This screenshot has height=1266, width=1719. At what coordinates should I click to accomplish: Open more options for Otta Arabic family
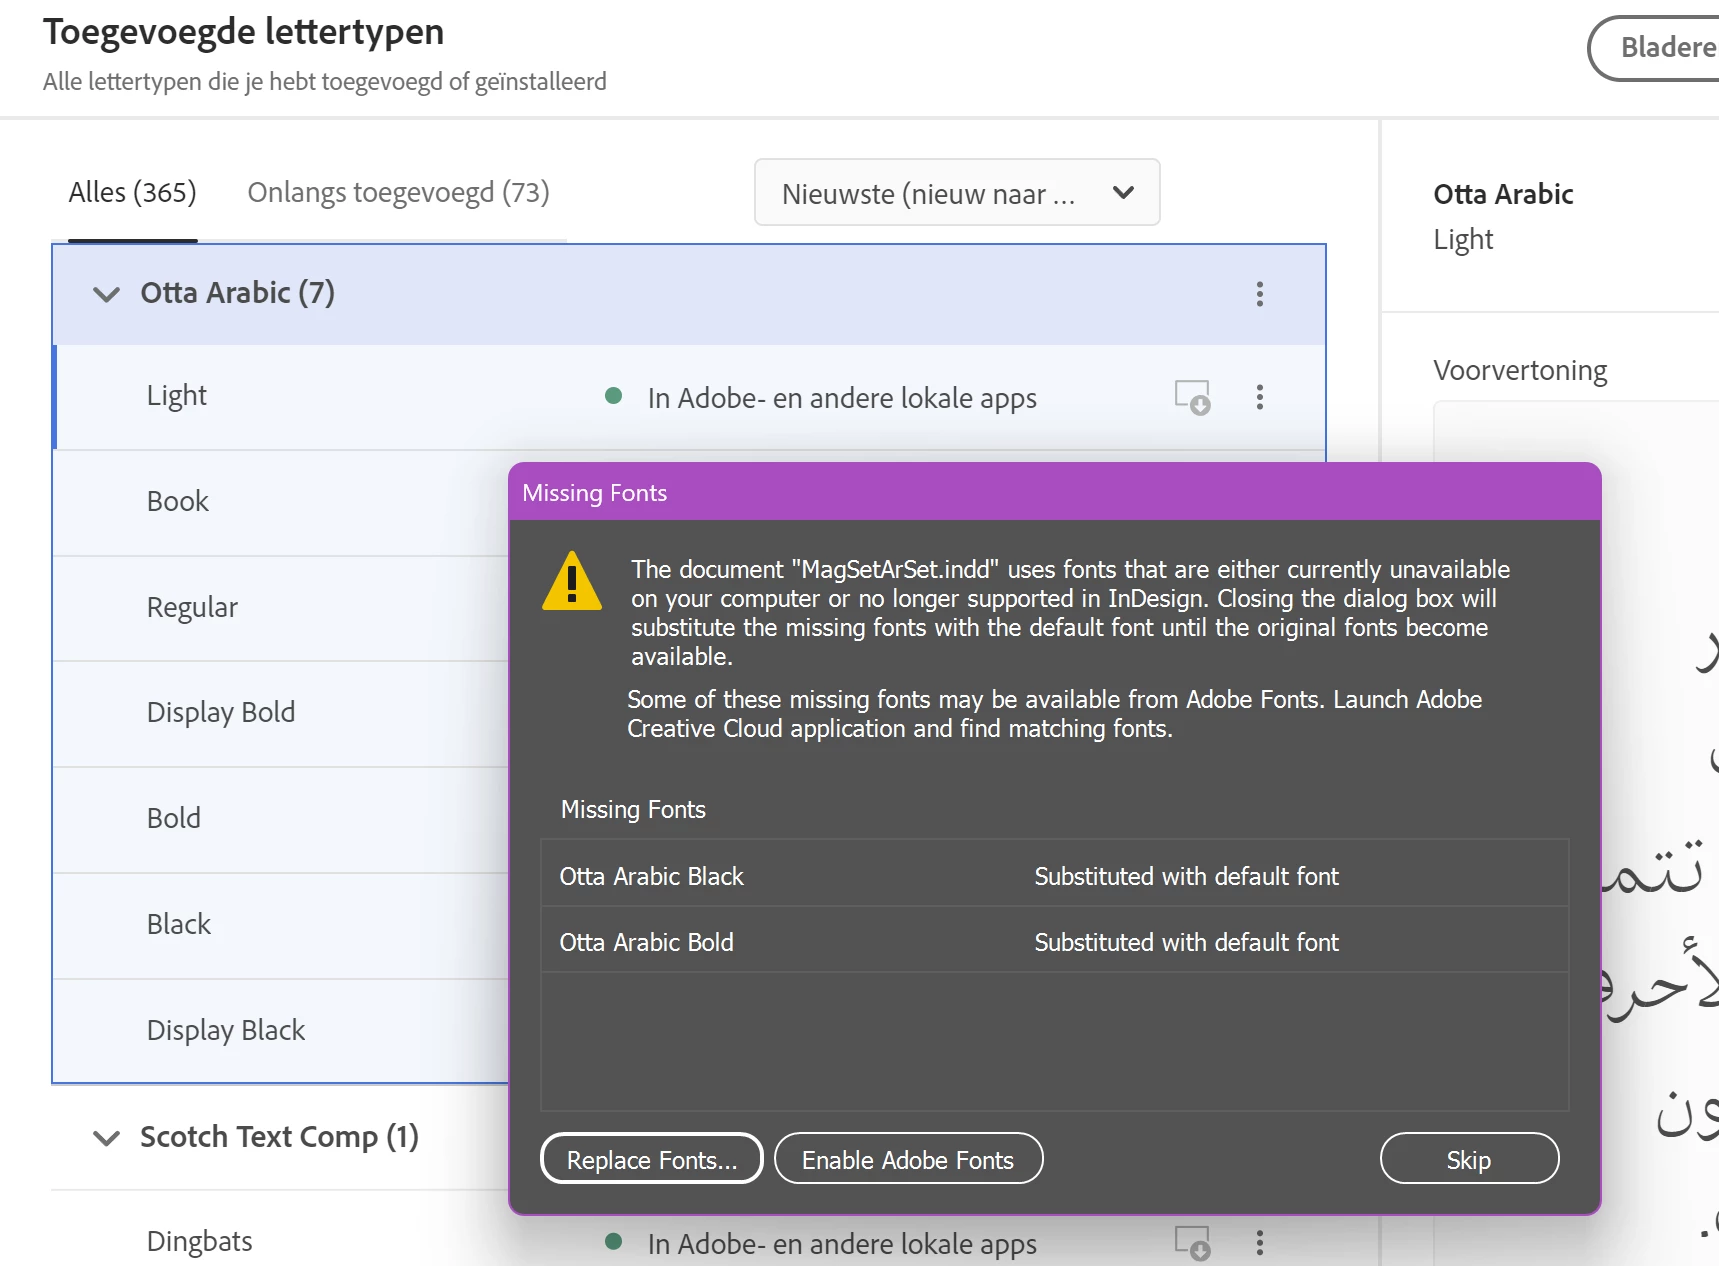pos(1259,294)
